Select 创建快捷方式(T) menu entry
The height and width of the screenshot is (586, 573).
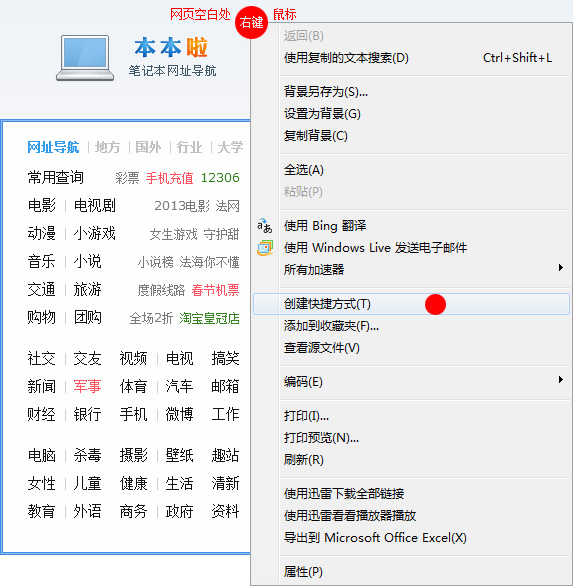click(411, 304)
